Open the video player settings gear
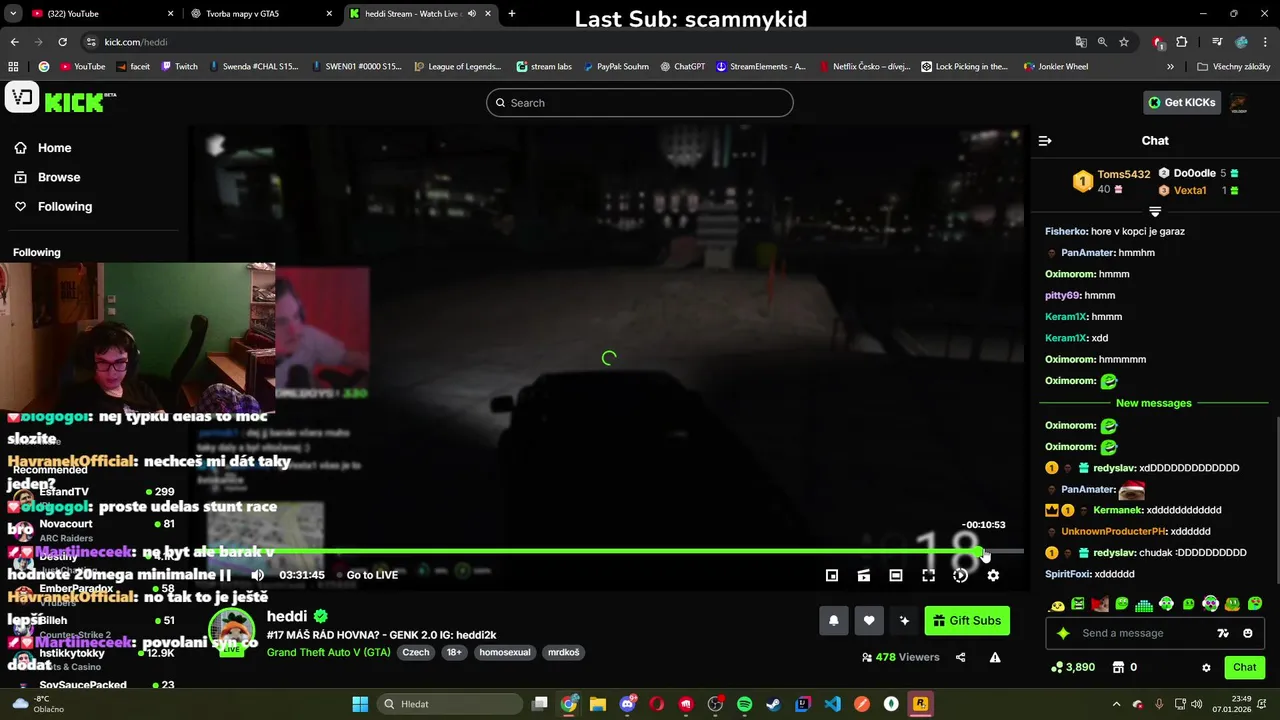This screenshot has height=720, width=1280. pyautogui.click(x=993, y=575)
